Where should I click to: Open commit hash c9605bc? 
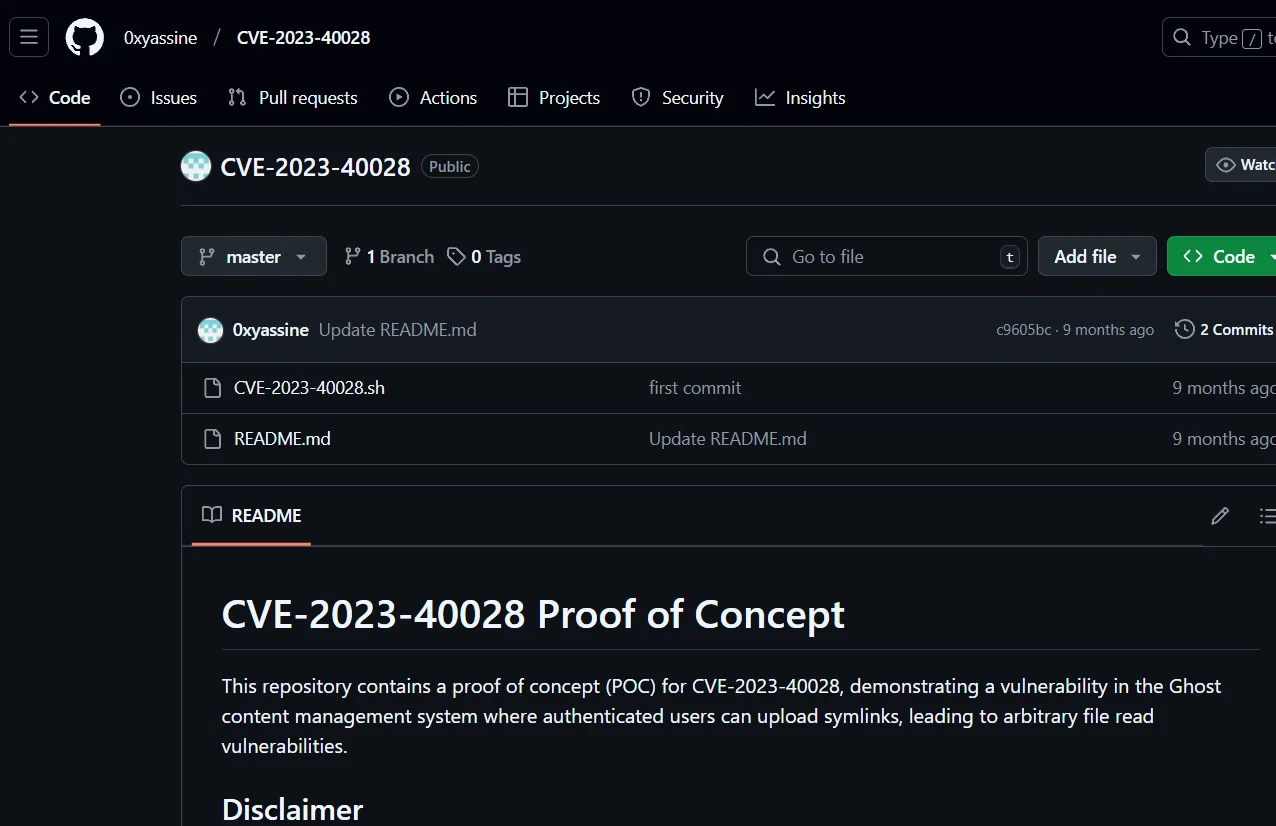click(x=1024, y=330)
